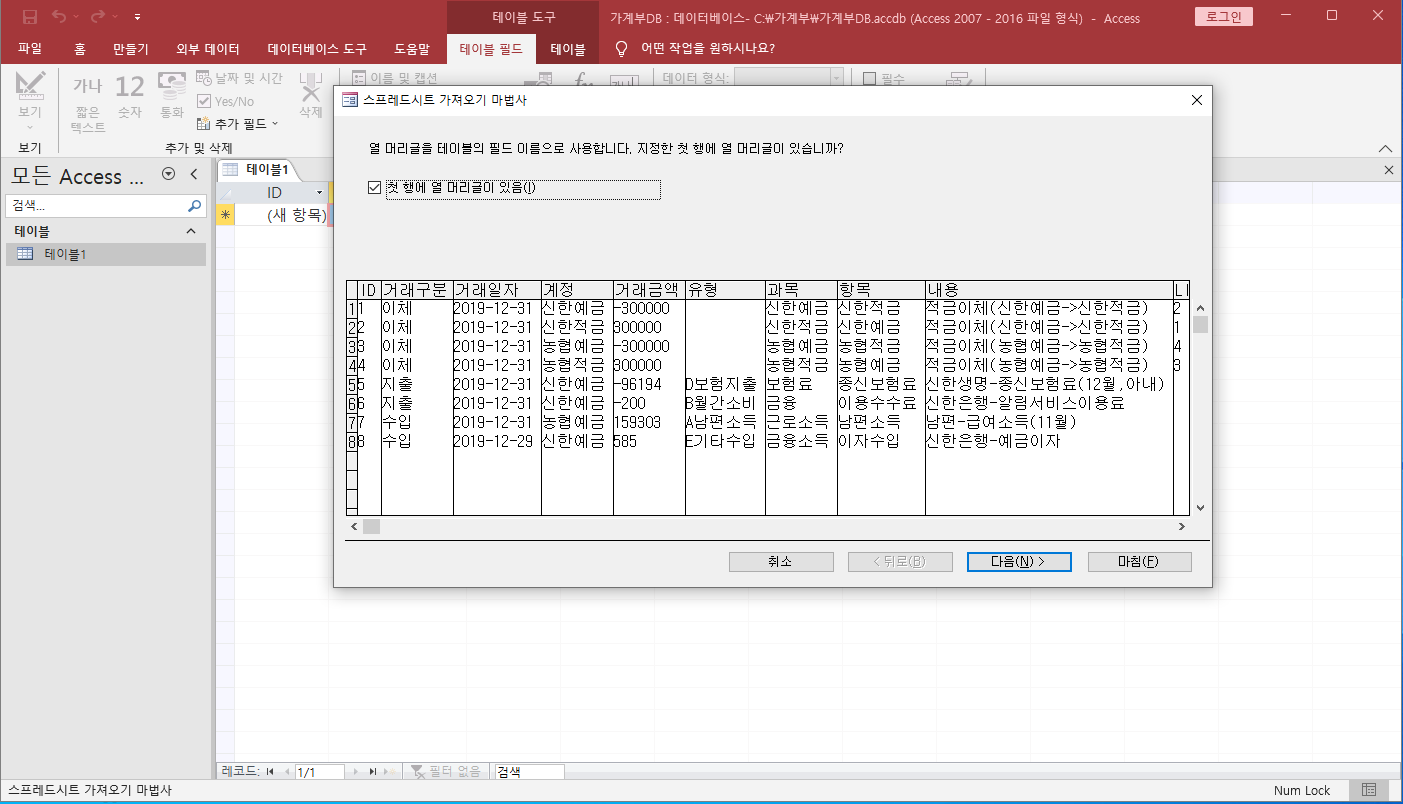Switch to the 도움말 ribbon tab
Screen dimensions: 1403x804
click(412, 48)
